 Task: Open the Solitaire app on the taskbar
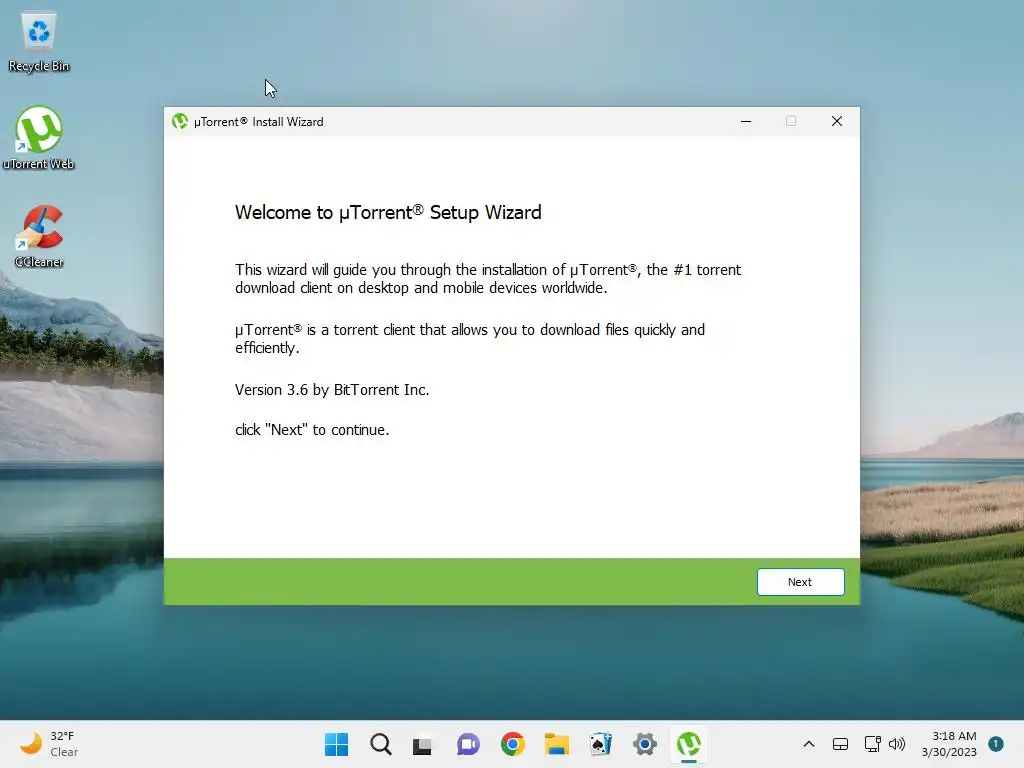coord(601,744)
